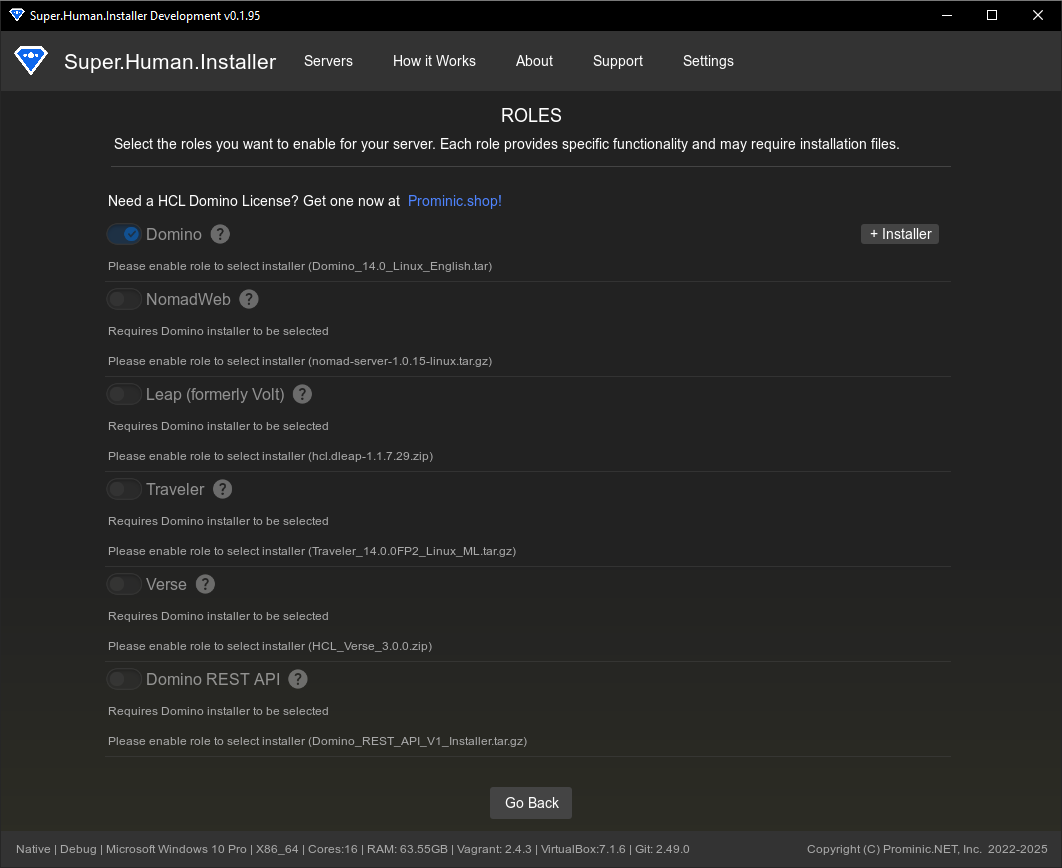
Task: Go to the Settings page
Action: (708, 61)
